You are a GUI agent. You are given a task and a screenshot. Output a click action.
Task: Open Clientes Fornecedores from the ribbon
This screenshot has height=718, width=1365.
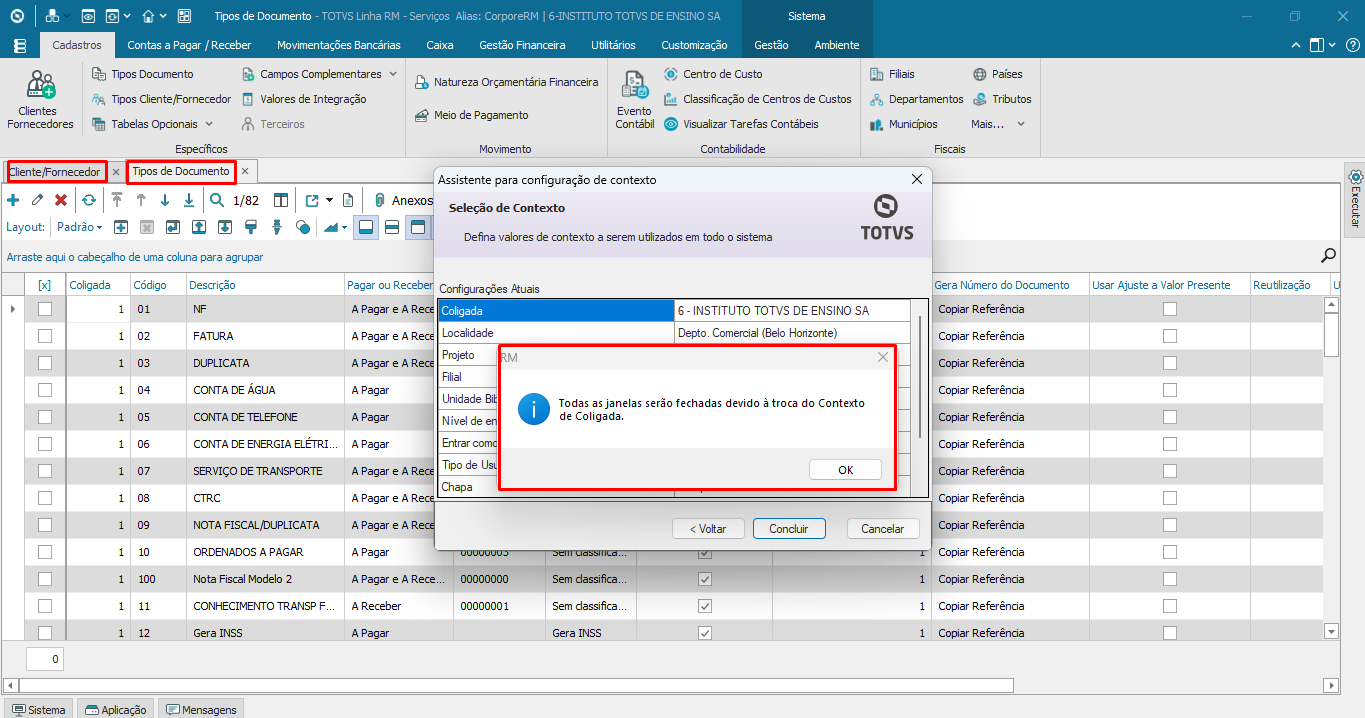coord(41,100)
